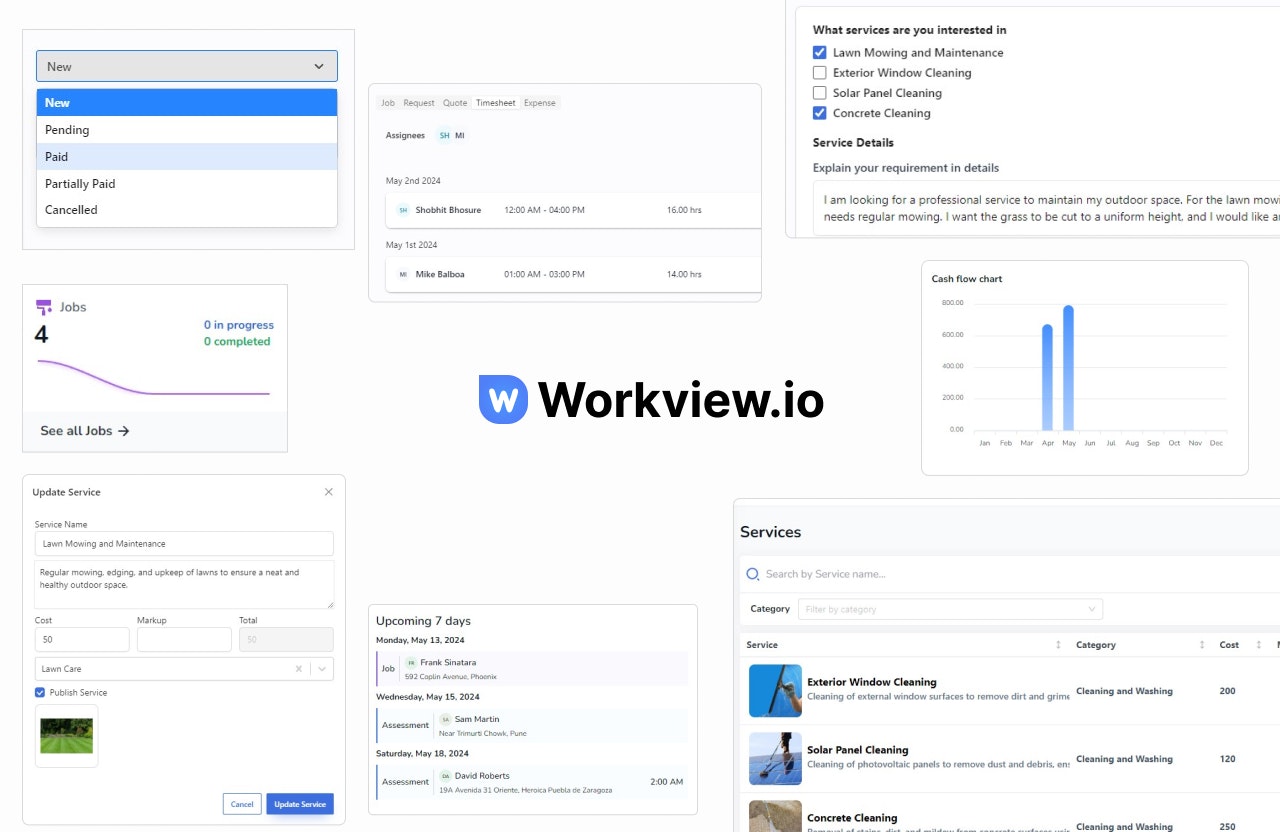Click Shobhit Bhosure timesheet entry

573,210
